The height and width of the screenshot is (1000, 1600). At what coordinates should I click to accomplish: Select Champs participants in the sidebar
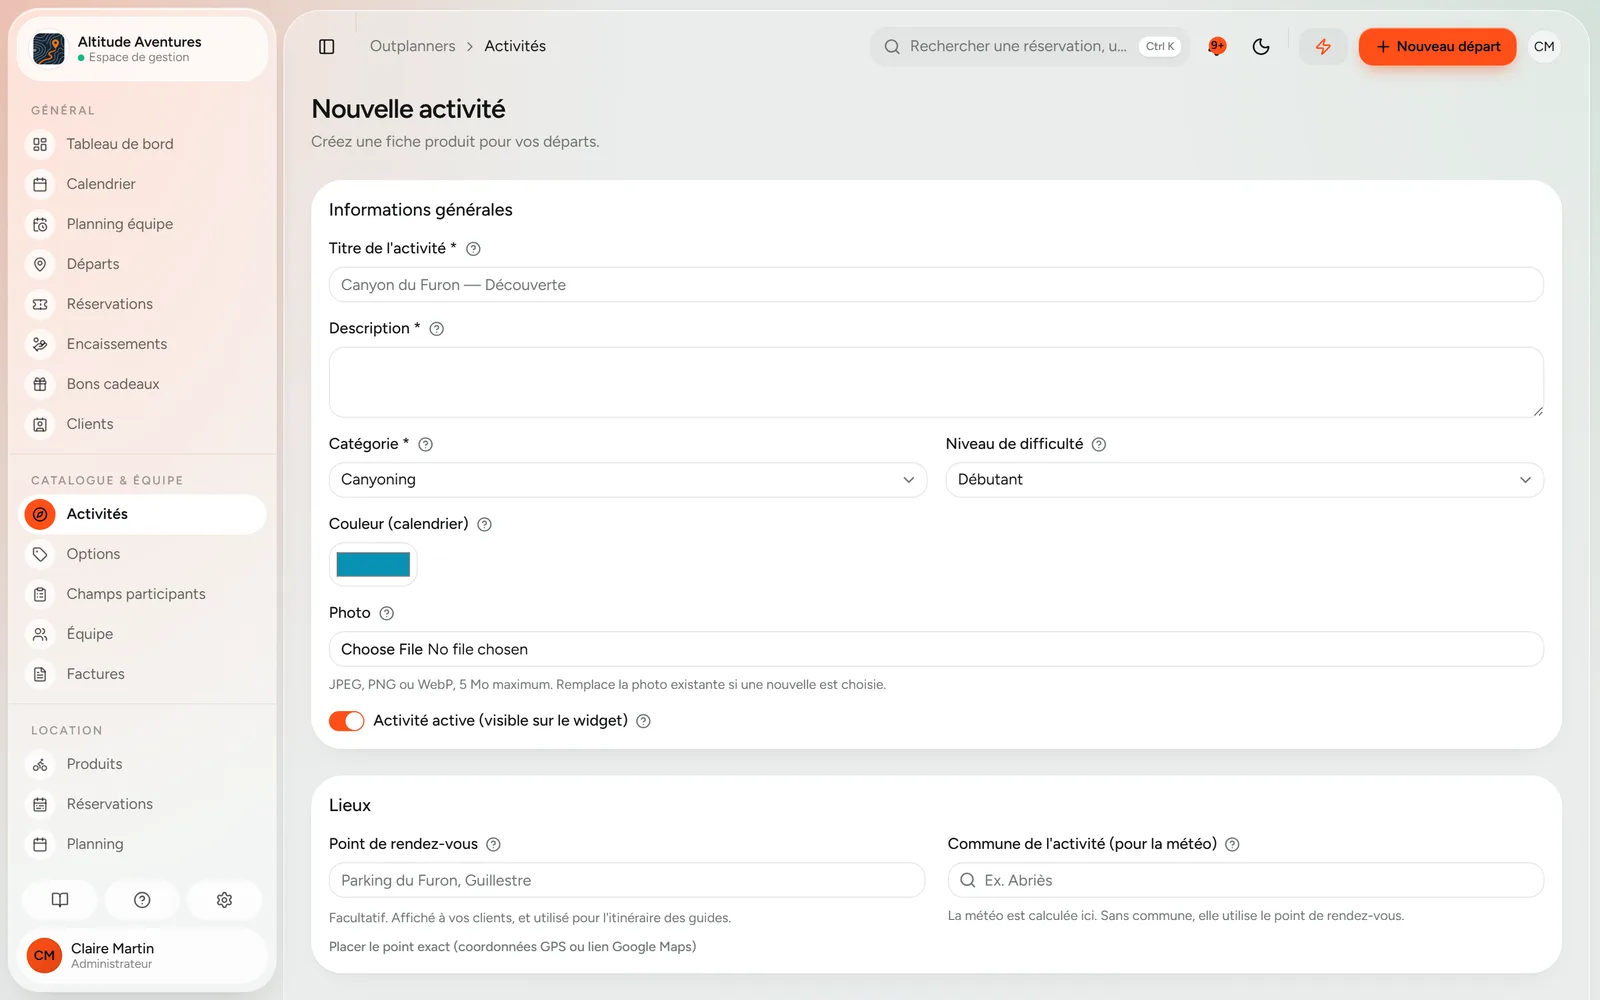(142, 594)
